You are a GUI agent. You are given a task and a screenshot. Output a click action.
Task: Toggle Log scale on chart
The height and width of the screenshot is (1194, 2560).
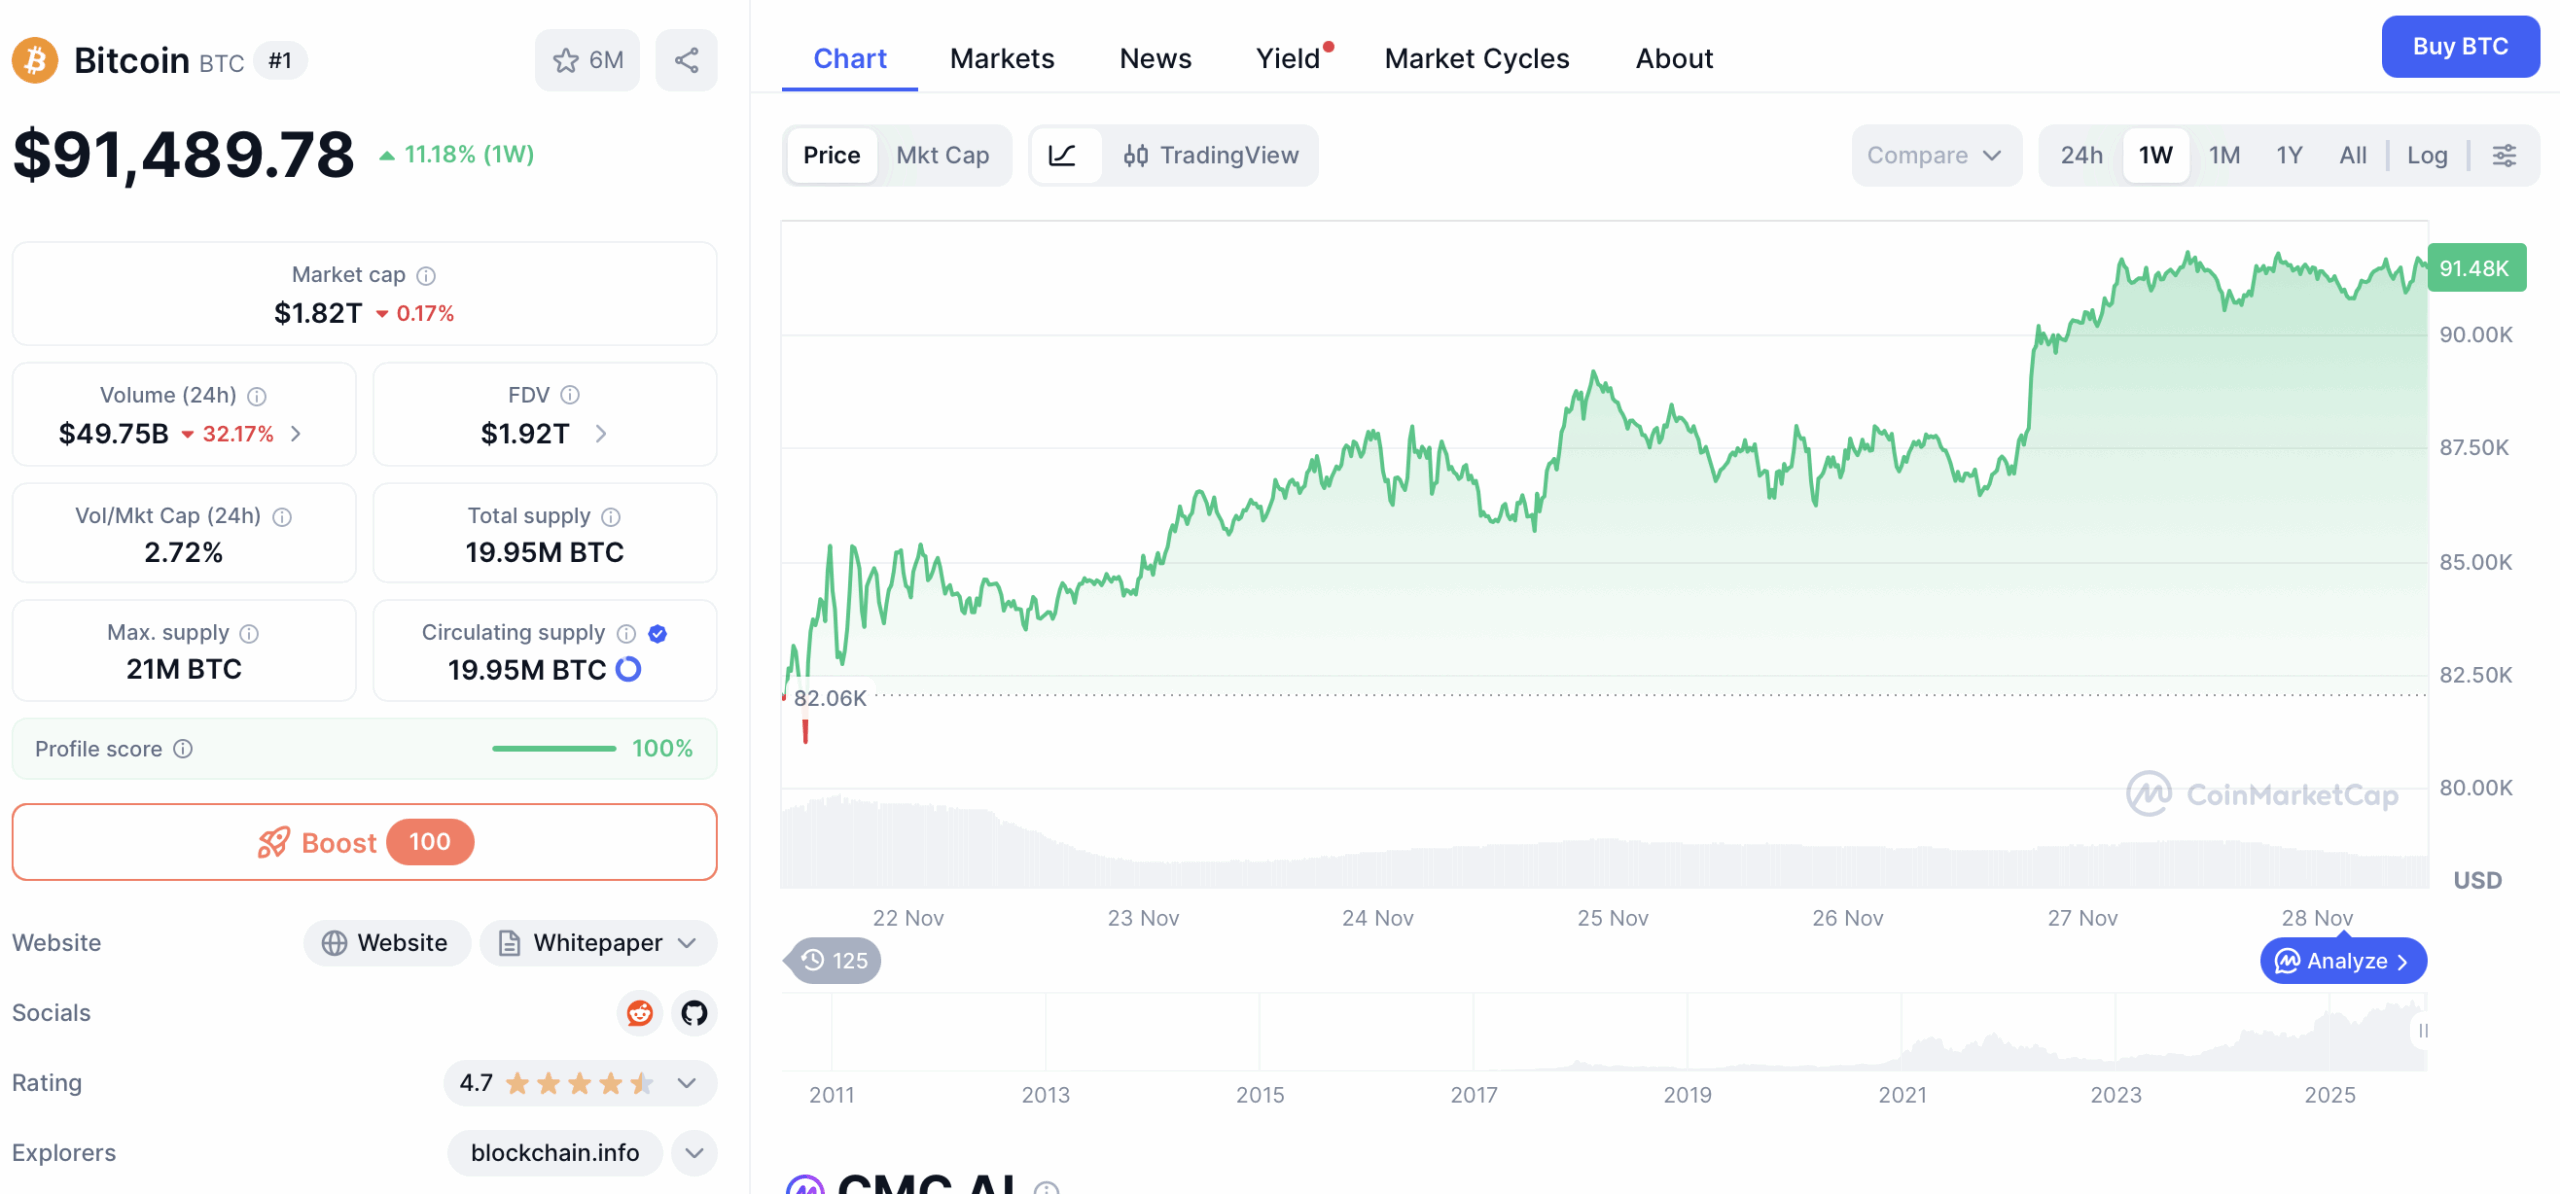2426,155
